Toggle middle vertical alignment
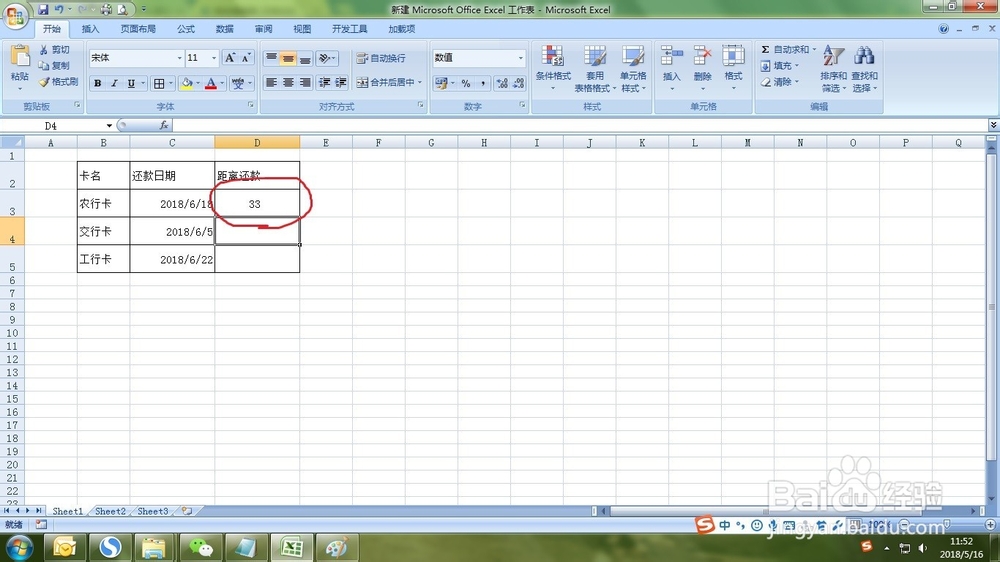 click(288, 58)
